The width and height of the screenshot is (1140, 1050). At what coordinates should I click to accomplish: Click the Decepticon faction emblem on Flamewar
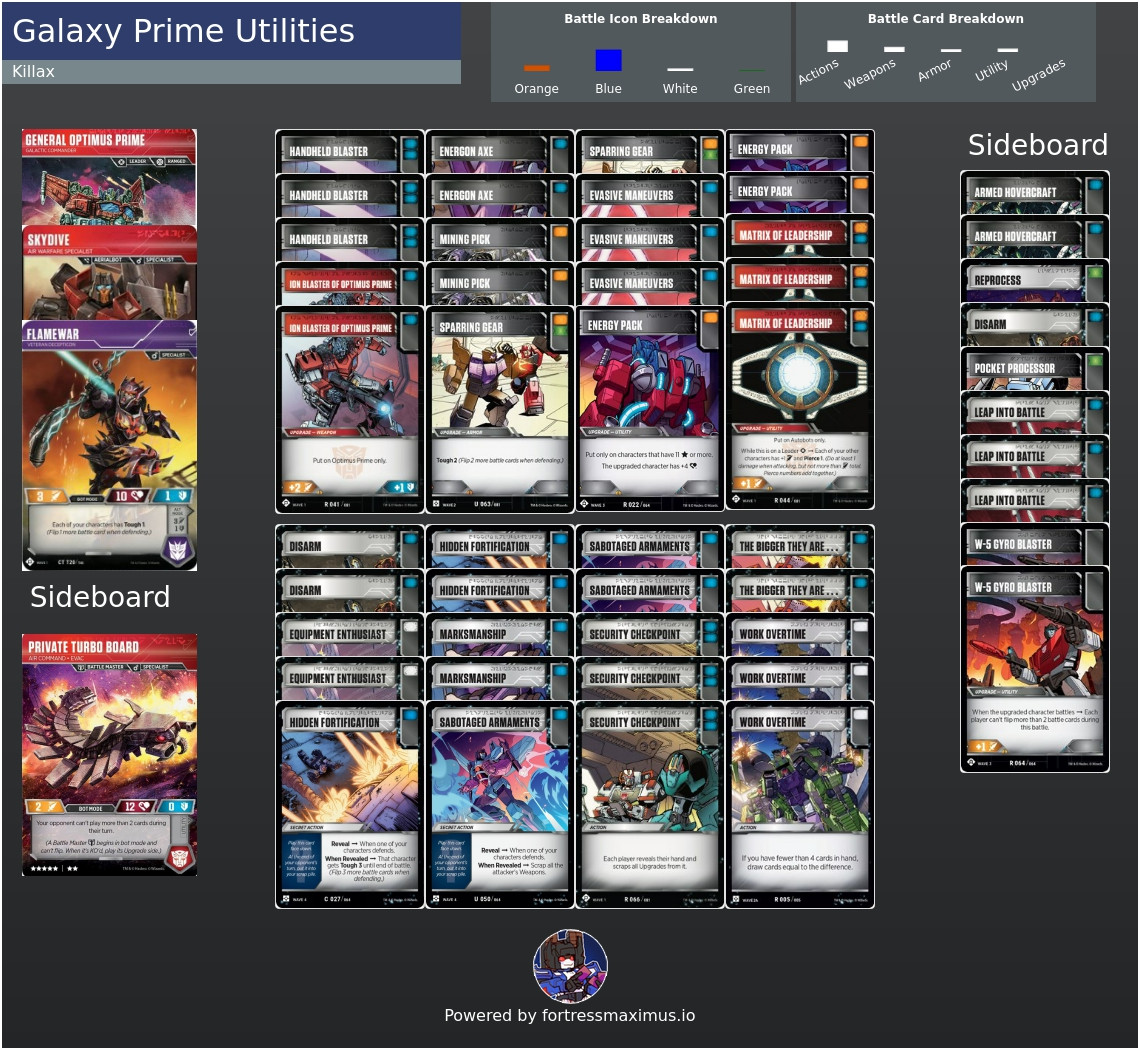tap(177, 550)
